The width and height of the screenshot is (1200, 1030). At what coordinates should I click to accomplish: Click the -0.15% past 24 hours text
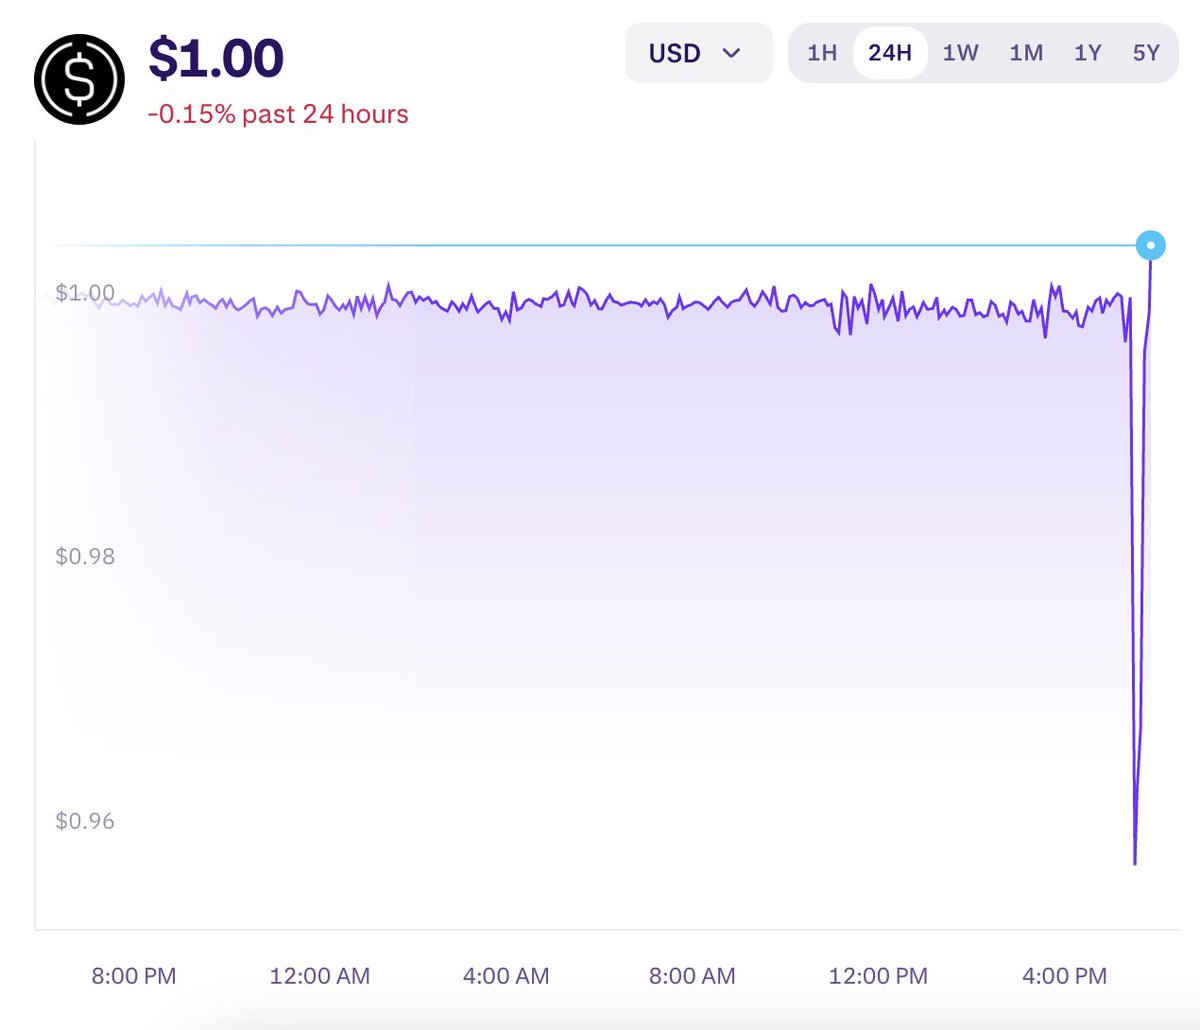click(x=279, y=114)
